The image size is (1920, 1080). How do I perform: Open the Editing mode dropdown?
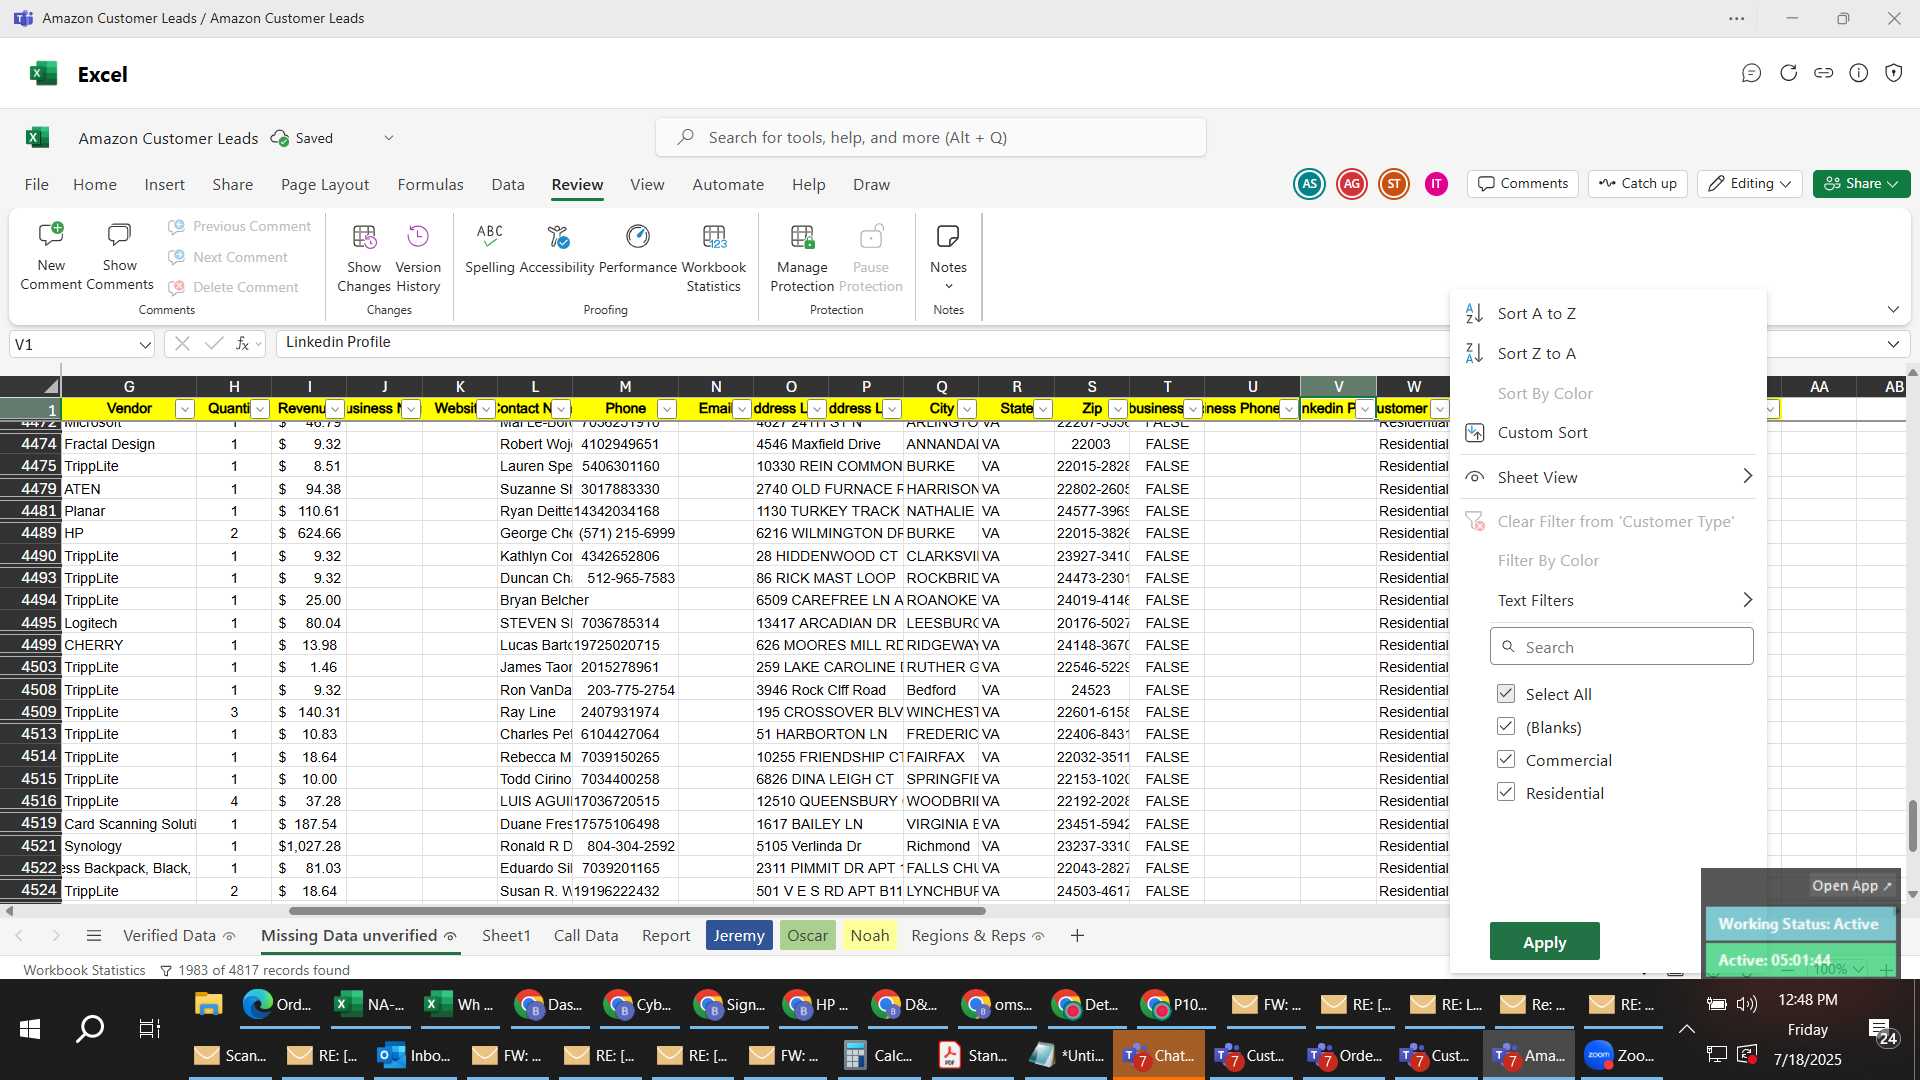point(1750,183)
